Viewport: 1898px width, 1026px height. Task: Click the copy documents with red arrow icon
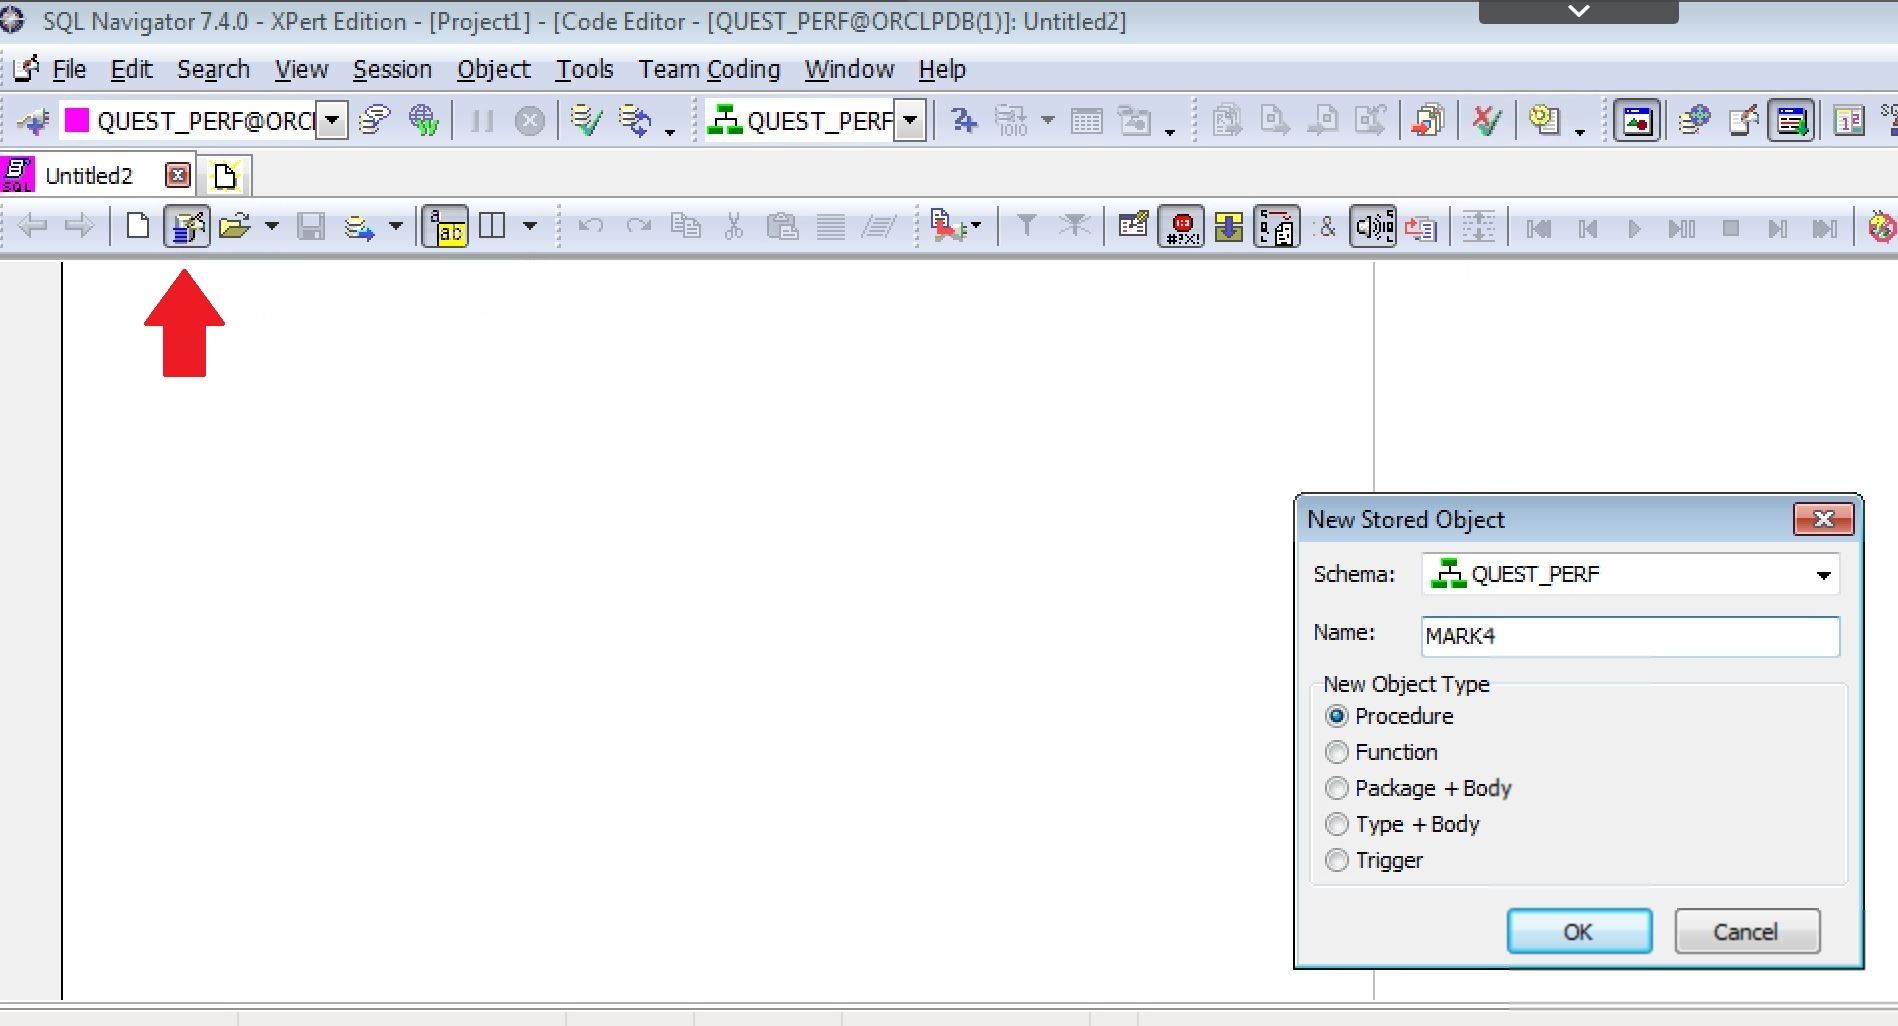point(1428,121)
